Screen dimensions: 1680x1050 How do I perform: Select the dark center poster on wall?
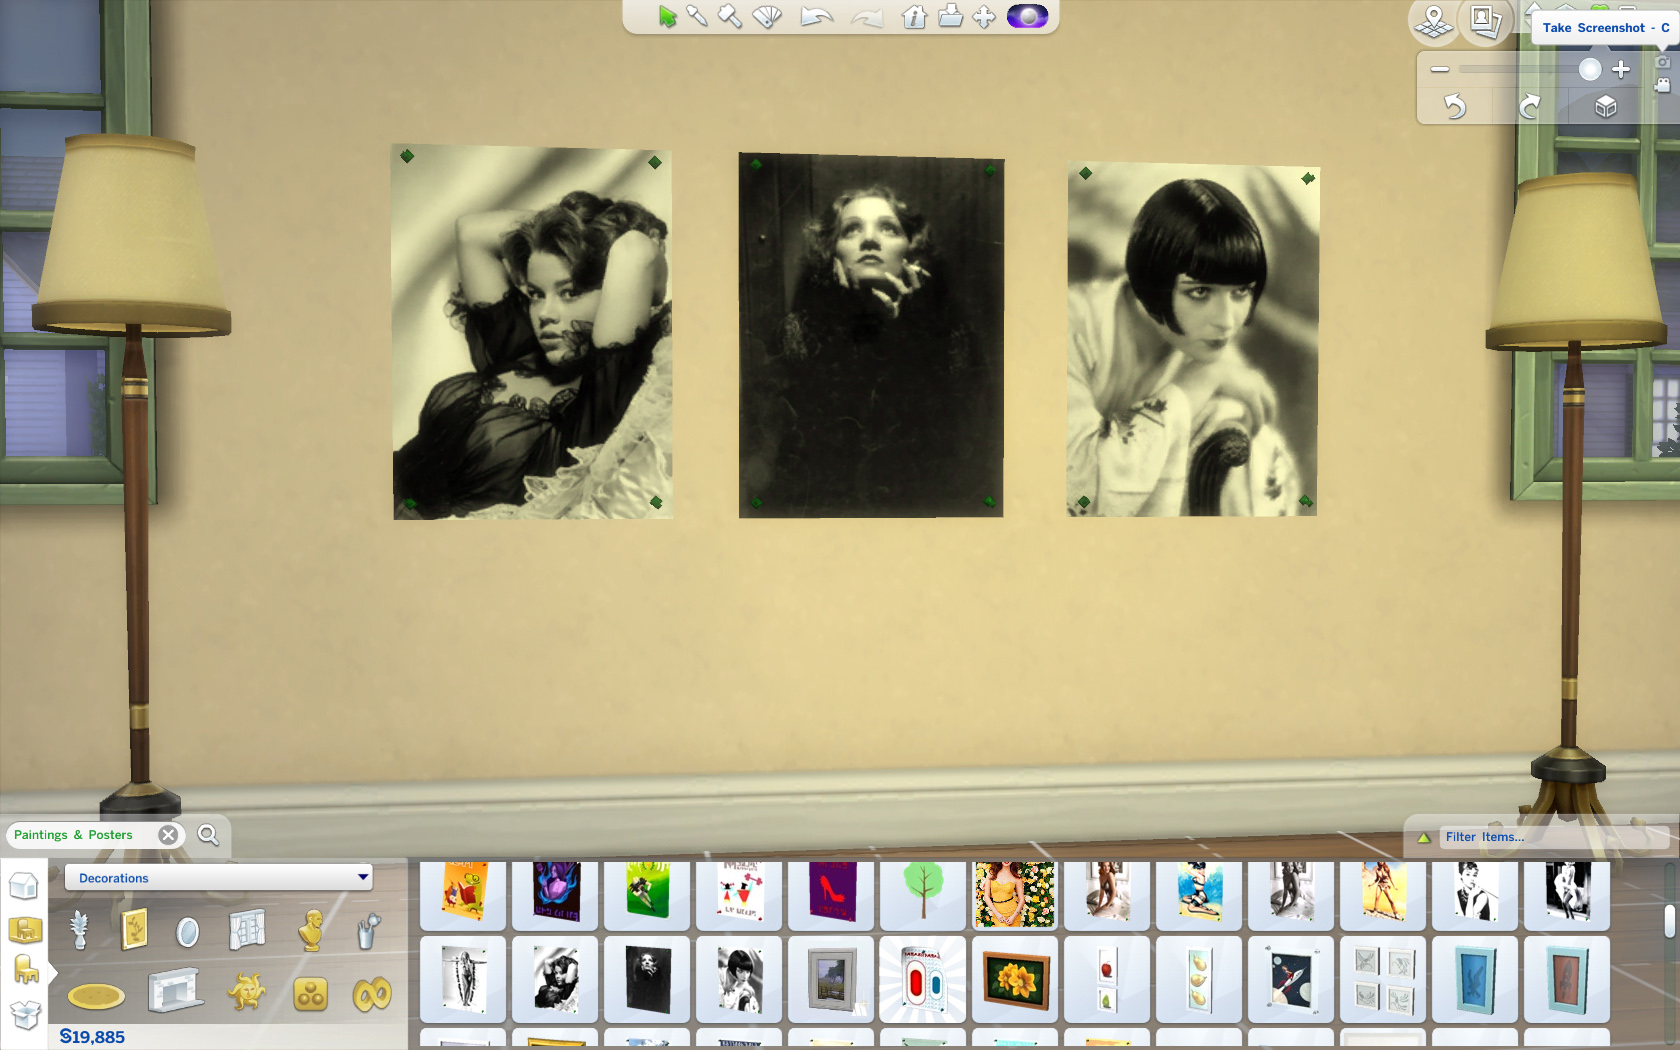[x=871, y=336]
